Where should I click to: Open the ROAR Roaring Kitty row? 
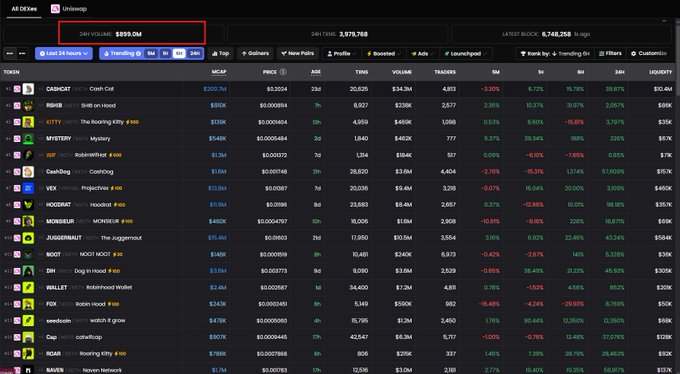pyautogui.click(x=337, y=354)
